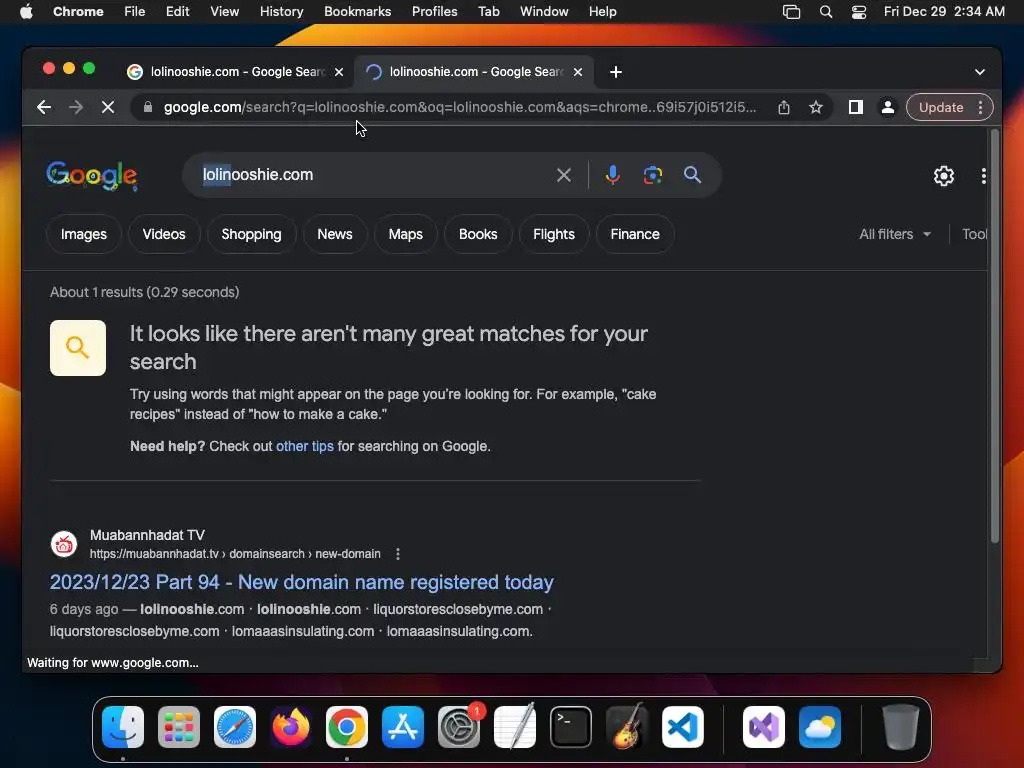Open Stage Manager icon in menu bar
Screen dimensions: 1024x768
coord(792,12)
